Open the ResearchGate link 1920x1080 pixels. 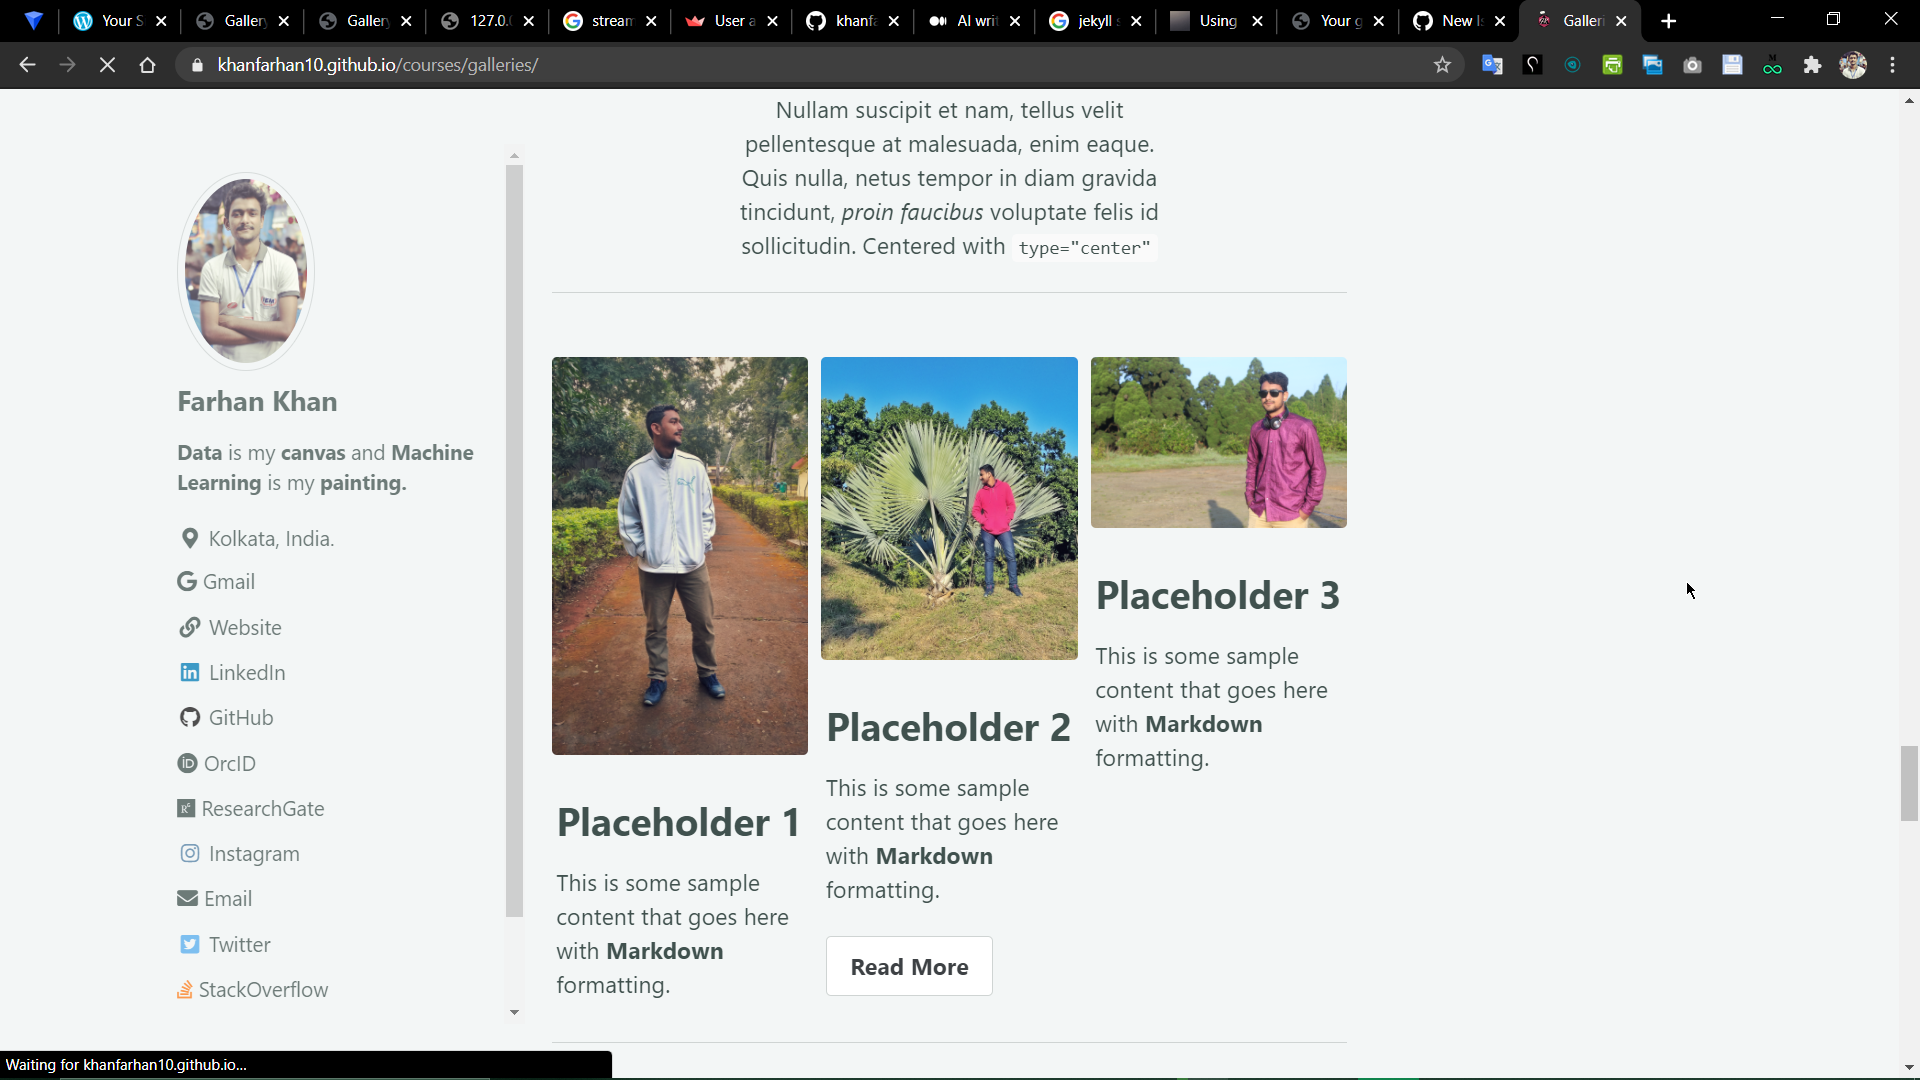pos(262,809)
